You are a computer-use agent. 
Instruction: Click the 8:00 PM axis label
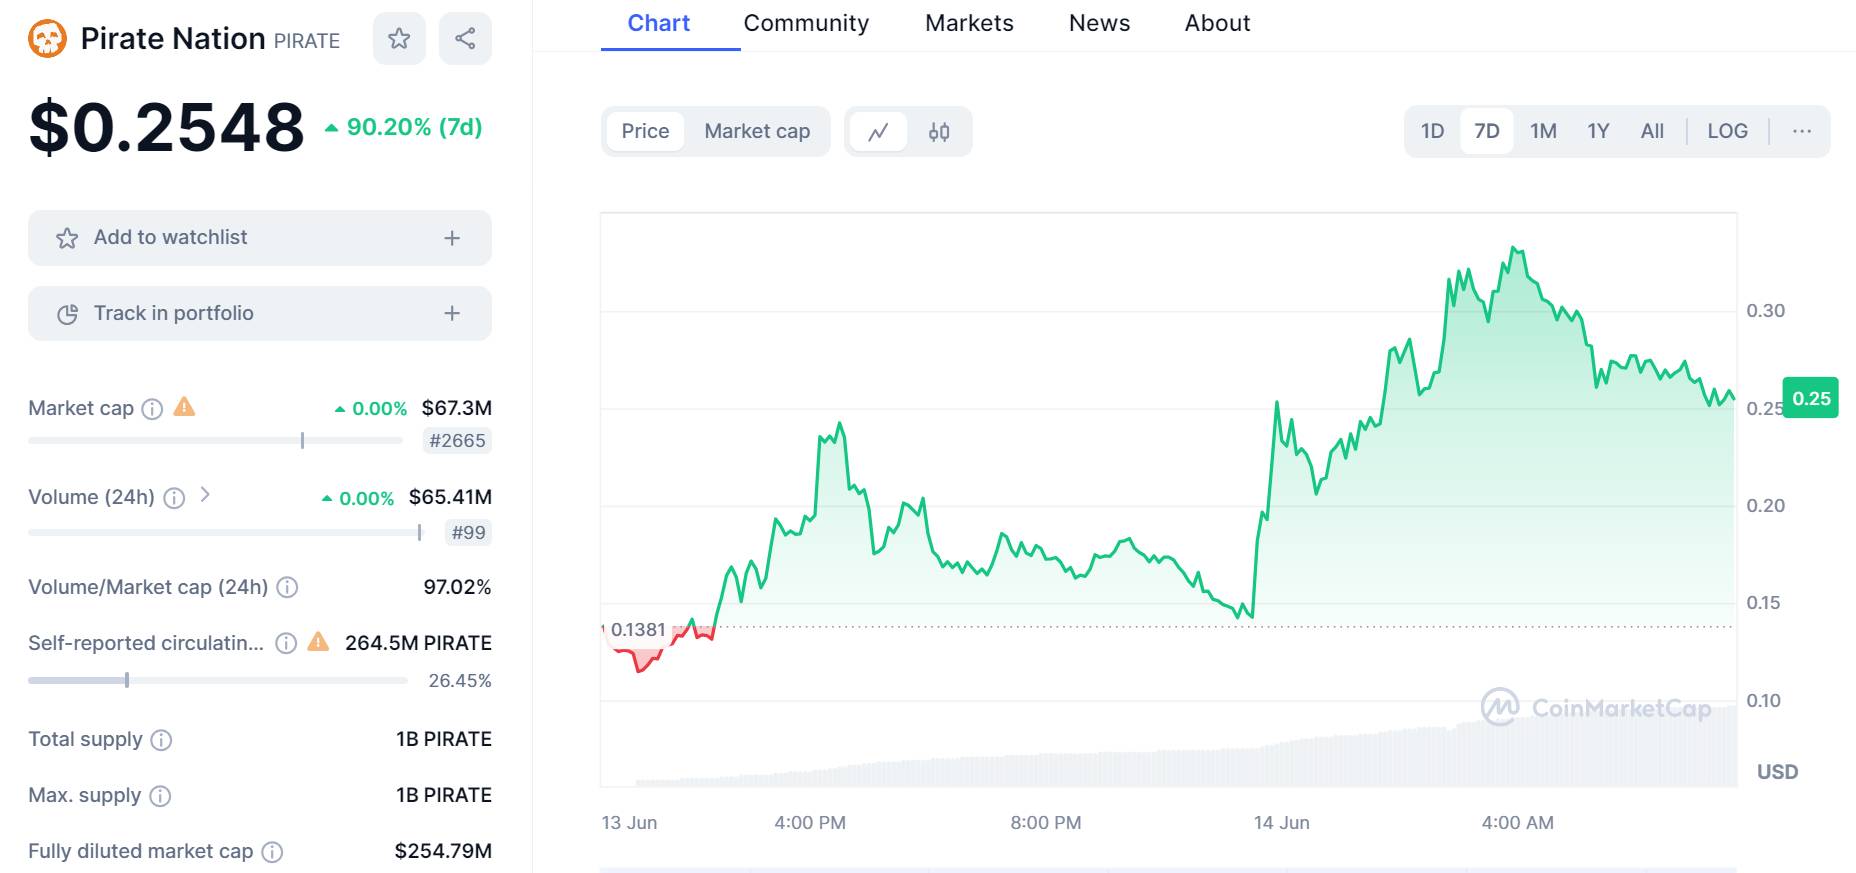click(x=1045, y=823)
